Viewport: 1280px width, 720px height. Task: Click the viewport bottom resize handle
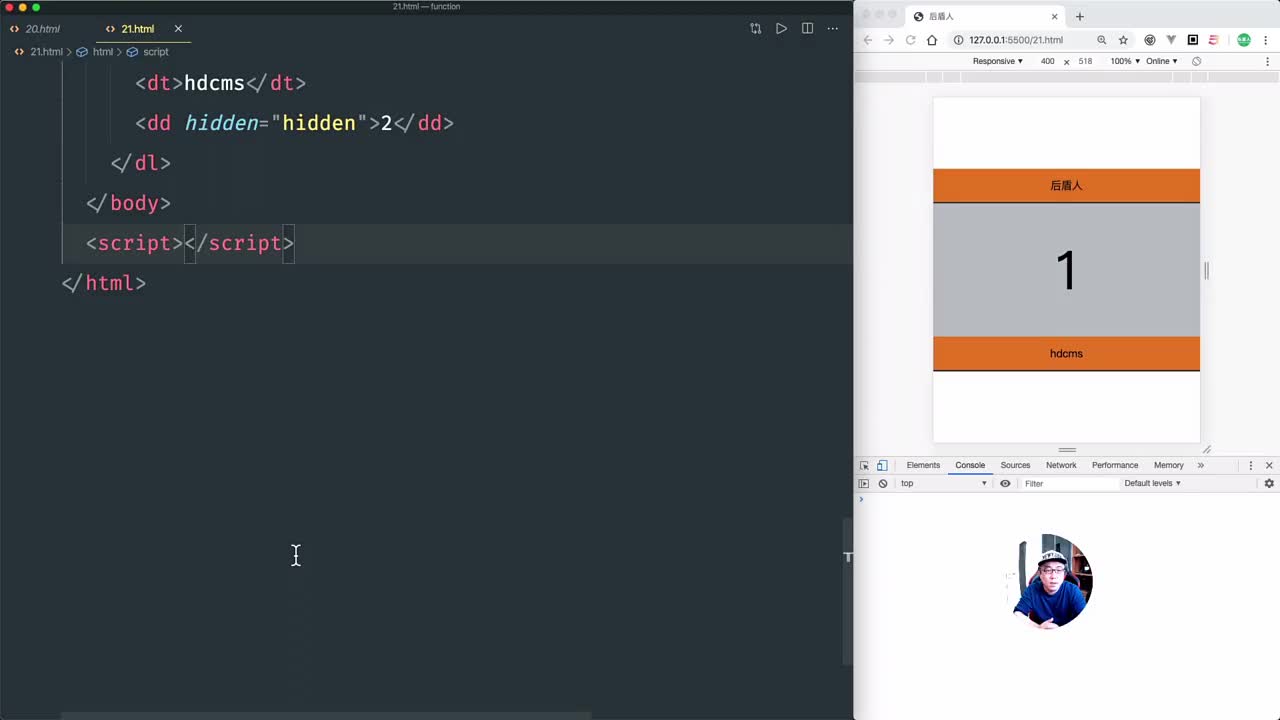click(1067, 449)
